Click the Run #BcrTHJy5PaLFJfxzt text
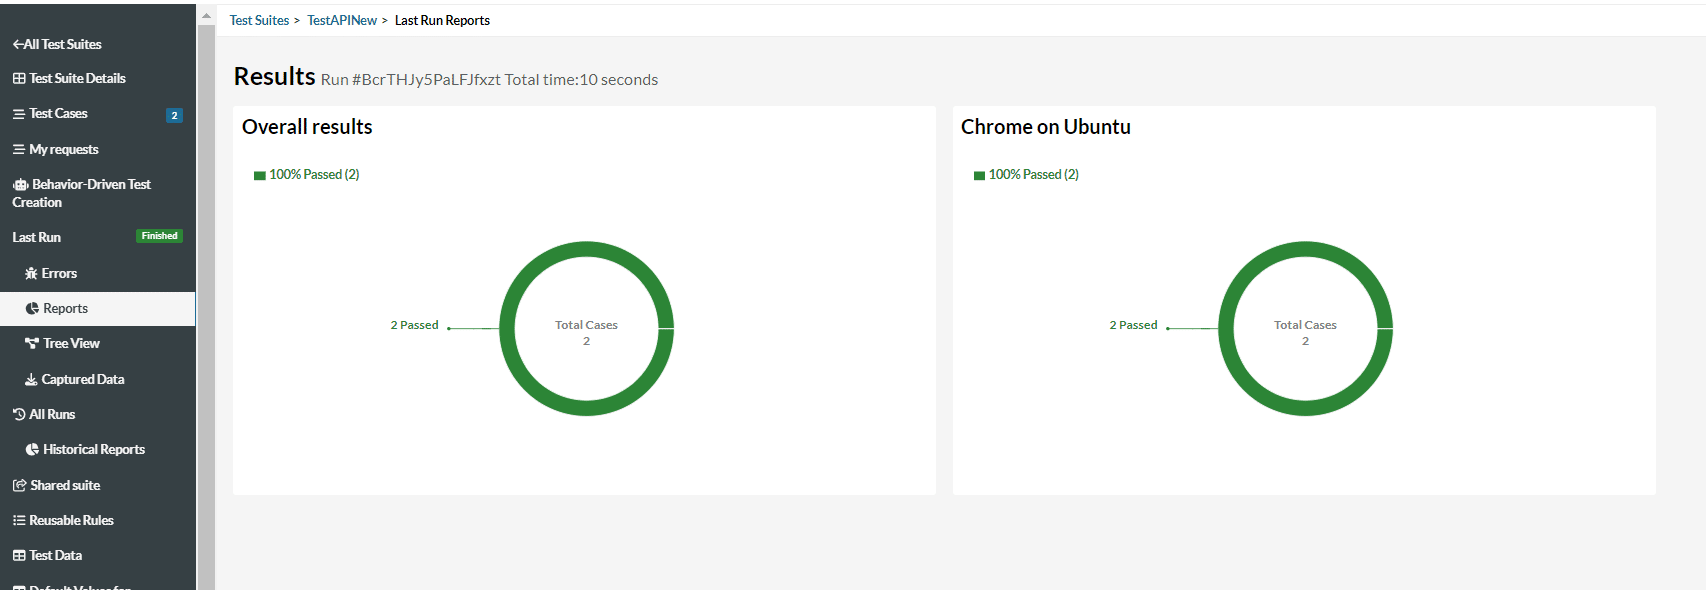The width and height of the screenshot is (1706, 590). click(411, 80)
